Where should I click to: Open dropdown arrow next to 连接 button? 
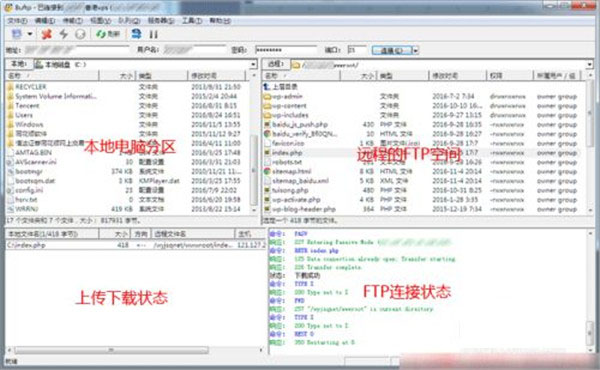(416, 50)
